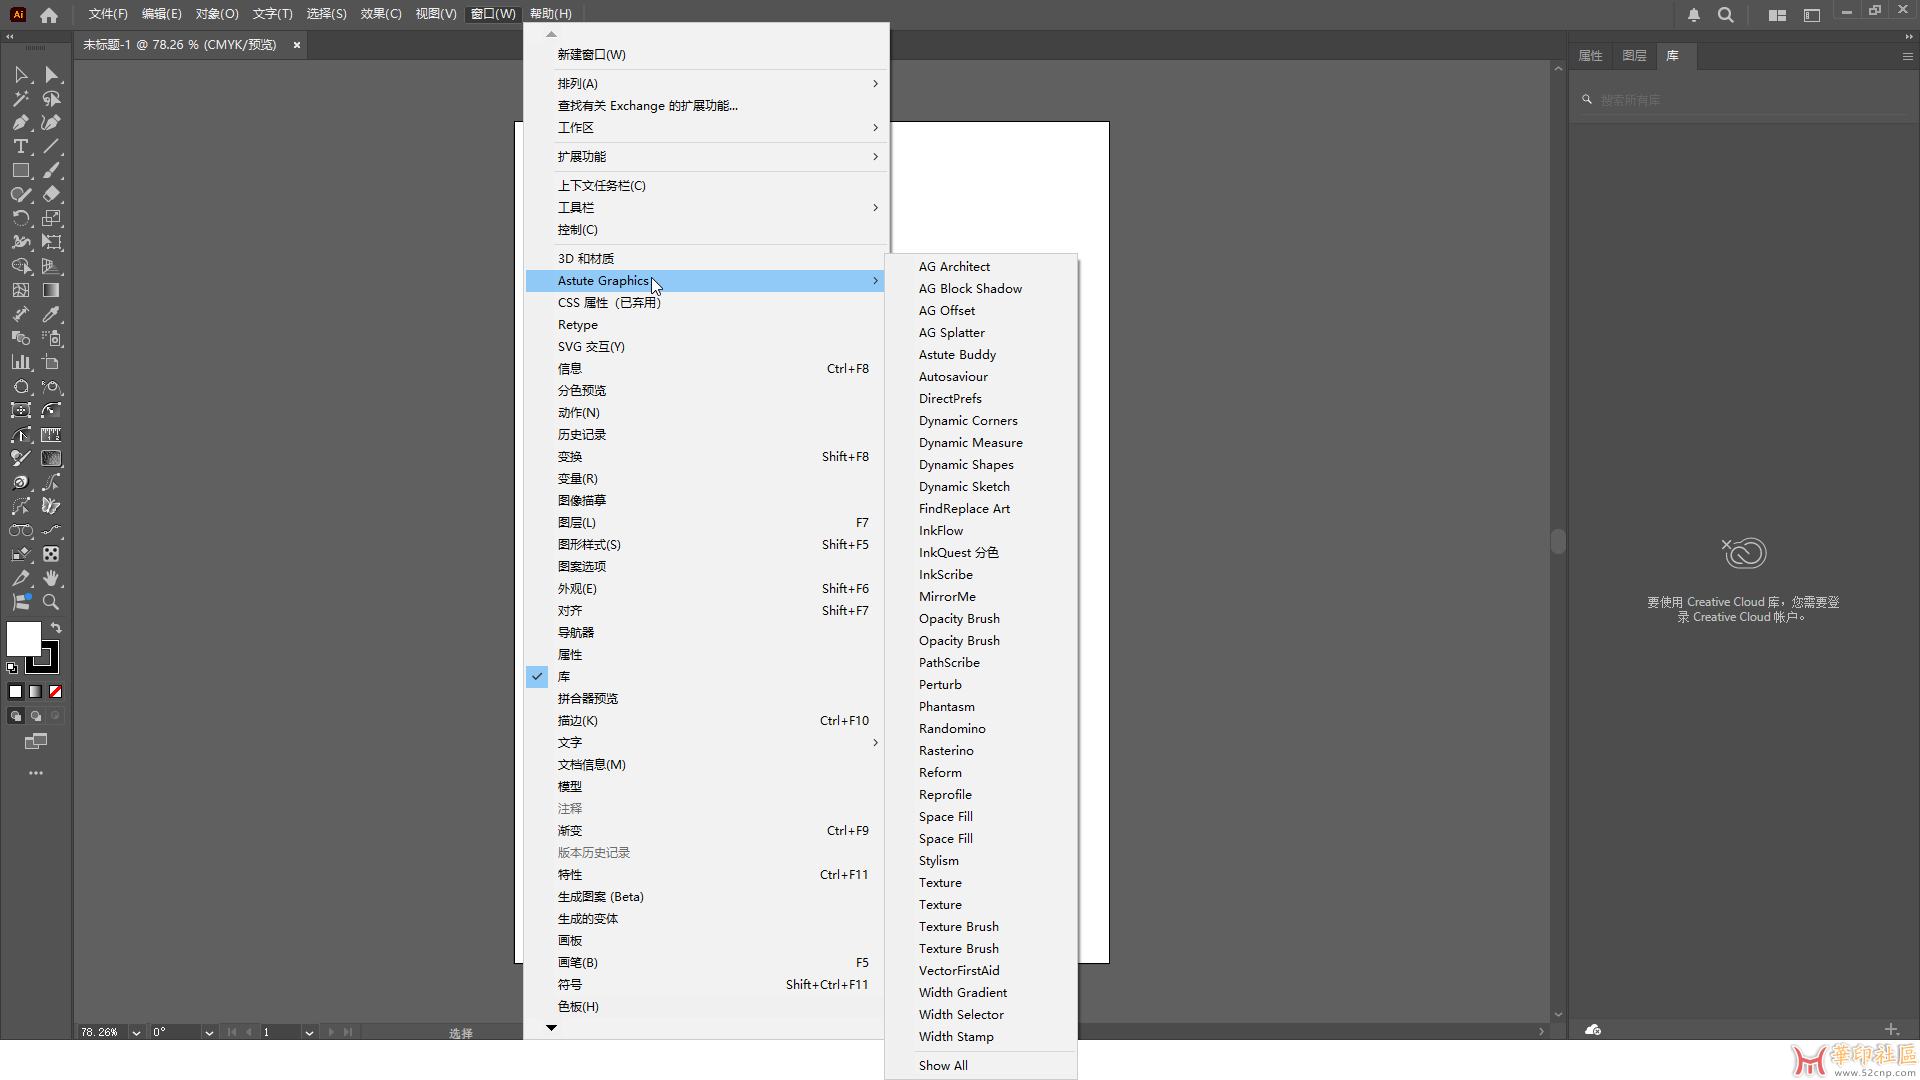
Task: Expand 排列(A) submenu
Action: (705, 84)
